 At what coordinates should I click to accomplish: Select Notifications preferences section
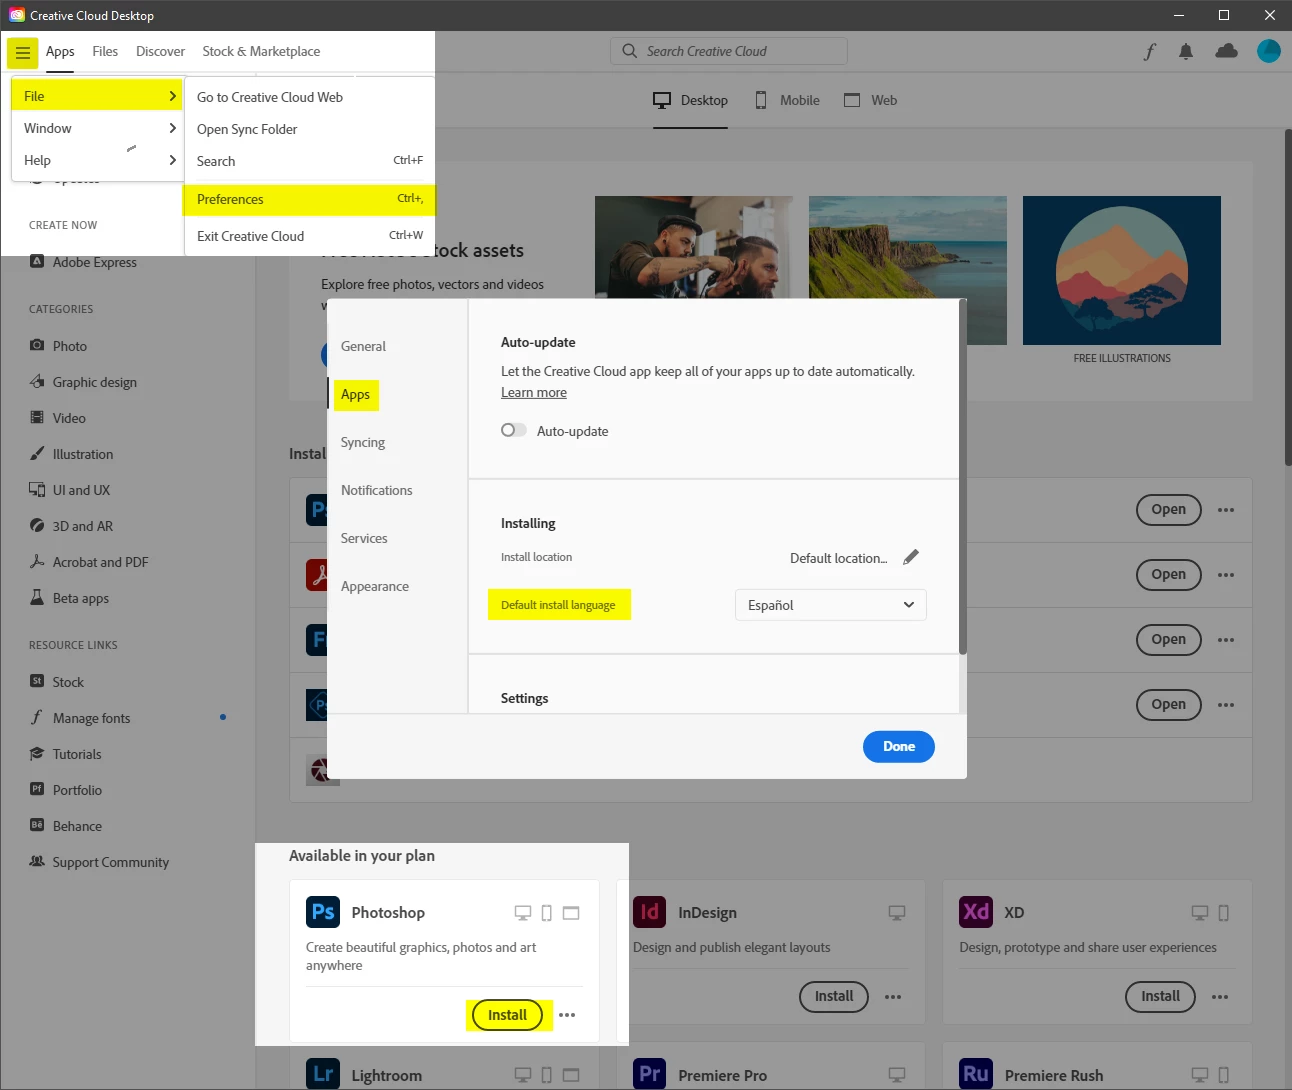coord(376,490)
